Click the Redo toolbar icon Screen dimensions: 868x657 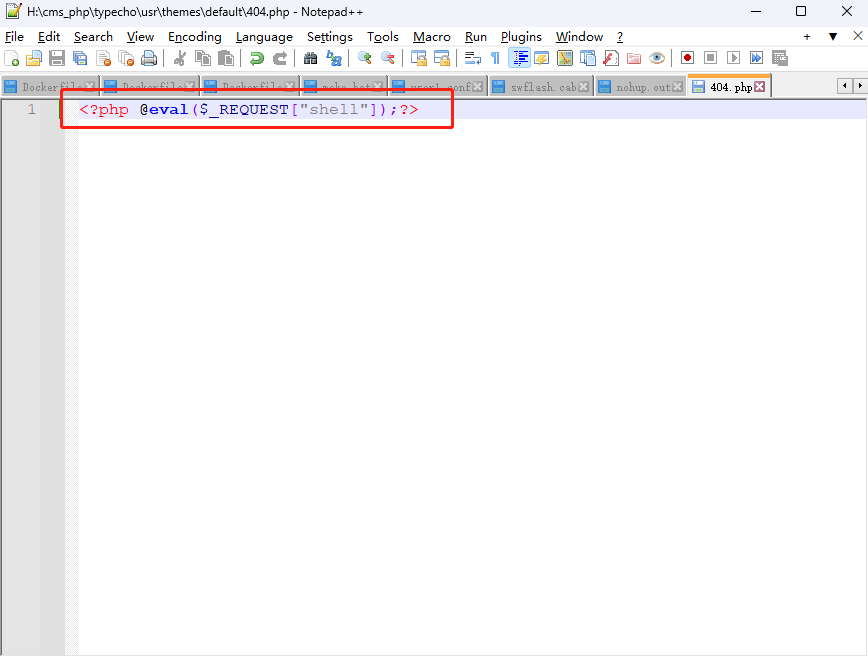click(x=280, y=58)
